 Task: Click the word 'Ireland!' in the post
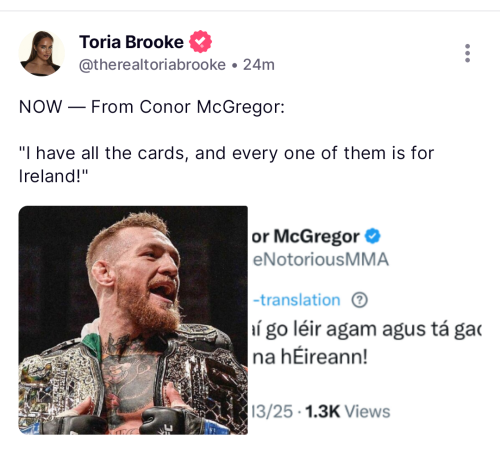coord(53,176)
